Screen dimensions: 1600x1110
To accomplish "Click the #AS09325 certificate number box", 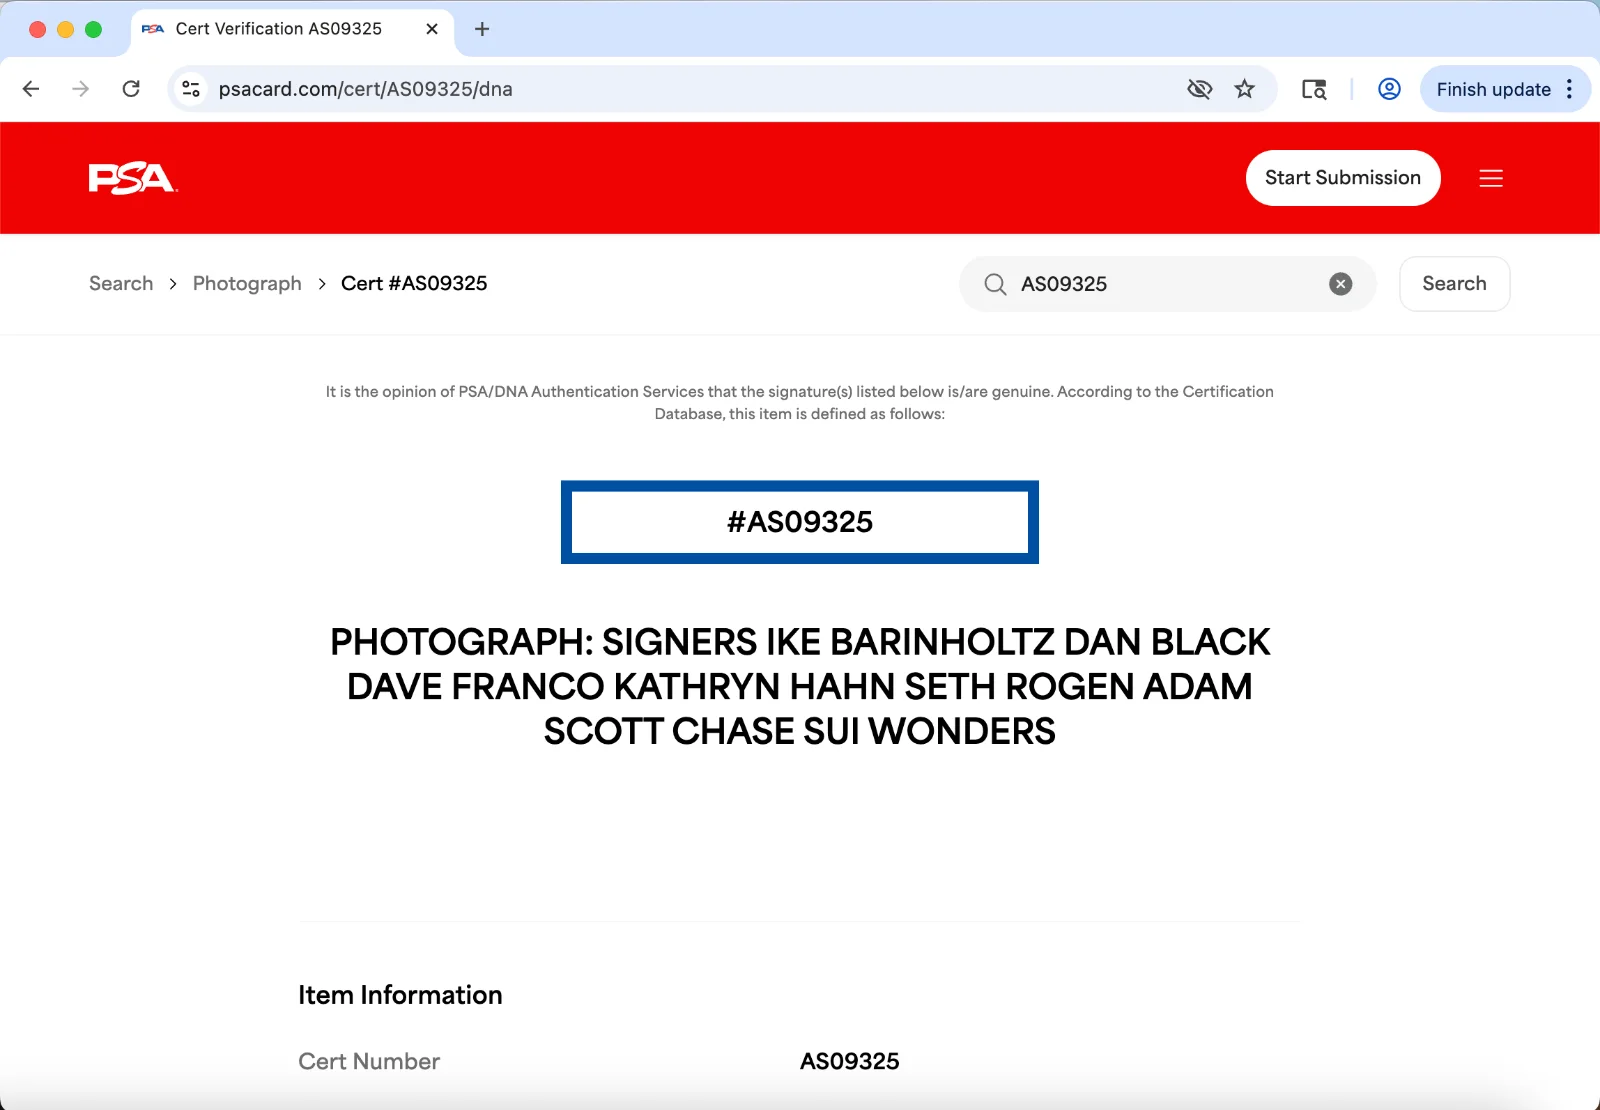I will pos(800,522).
